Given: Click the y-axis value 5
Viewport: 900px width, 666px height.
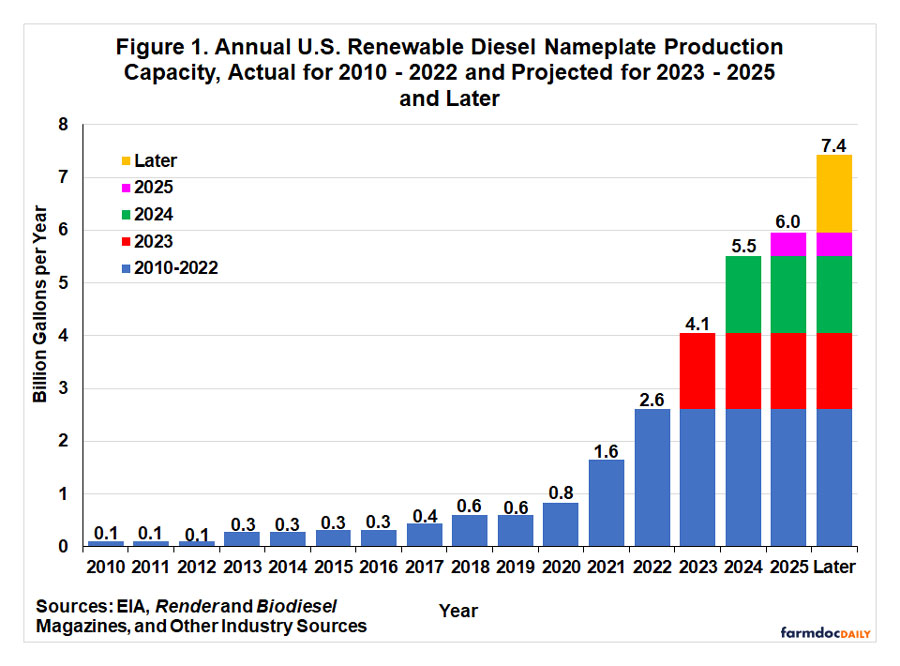Looking at the screenshot, I should coord(63,283).
